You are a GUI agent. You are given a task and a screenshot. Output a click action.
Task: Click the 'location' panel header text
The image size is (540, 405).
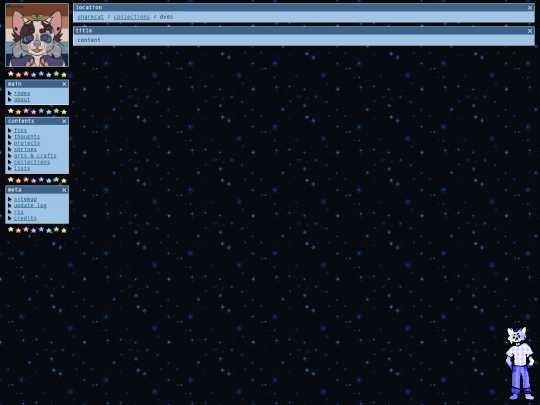point(89,7)
